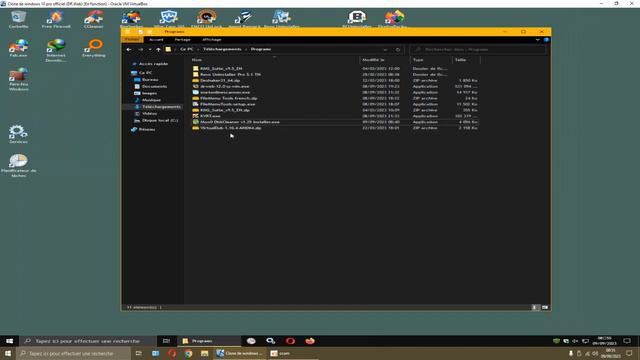The width and height of the screenshot is (640, 360).
Task: Open File Explorer on the host taskbar
Action: [204, 353]
